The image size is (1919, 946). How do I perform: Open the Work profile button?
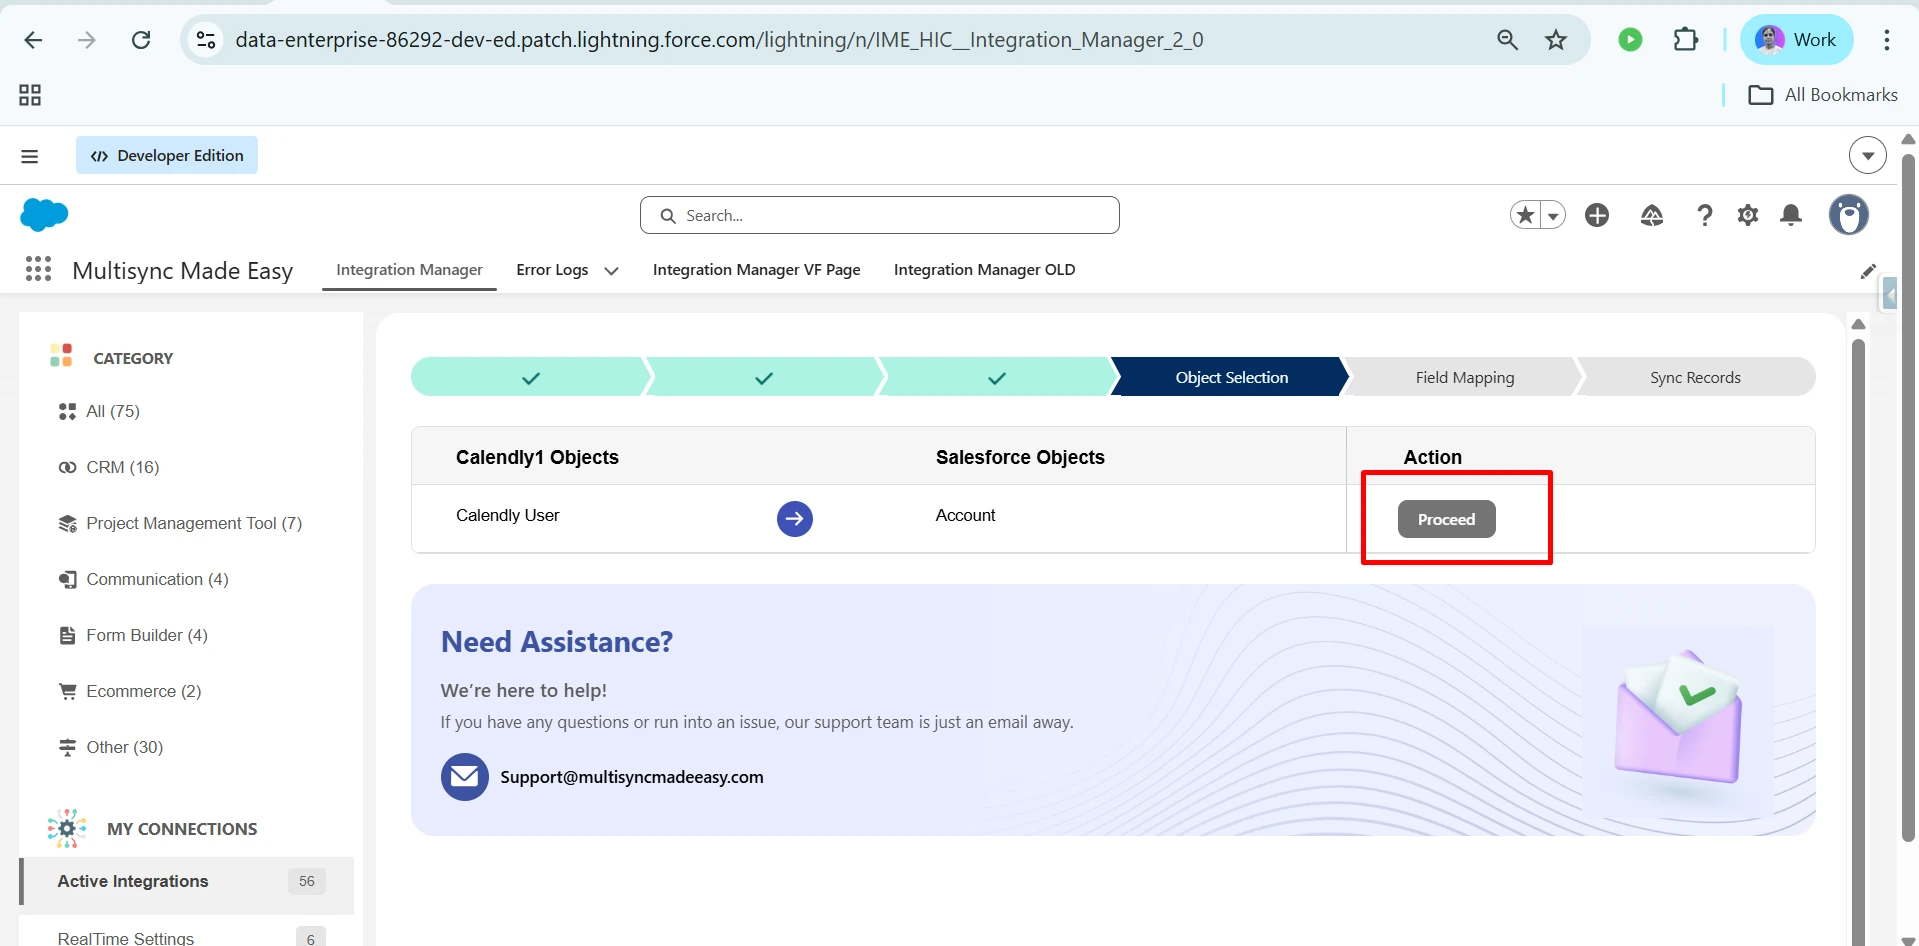coord(1796,40)
